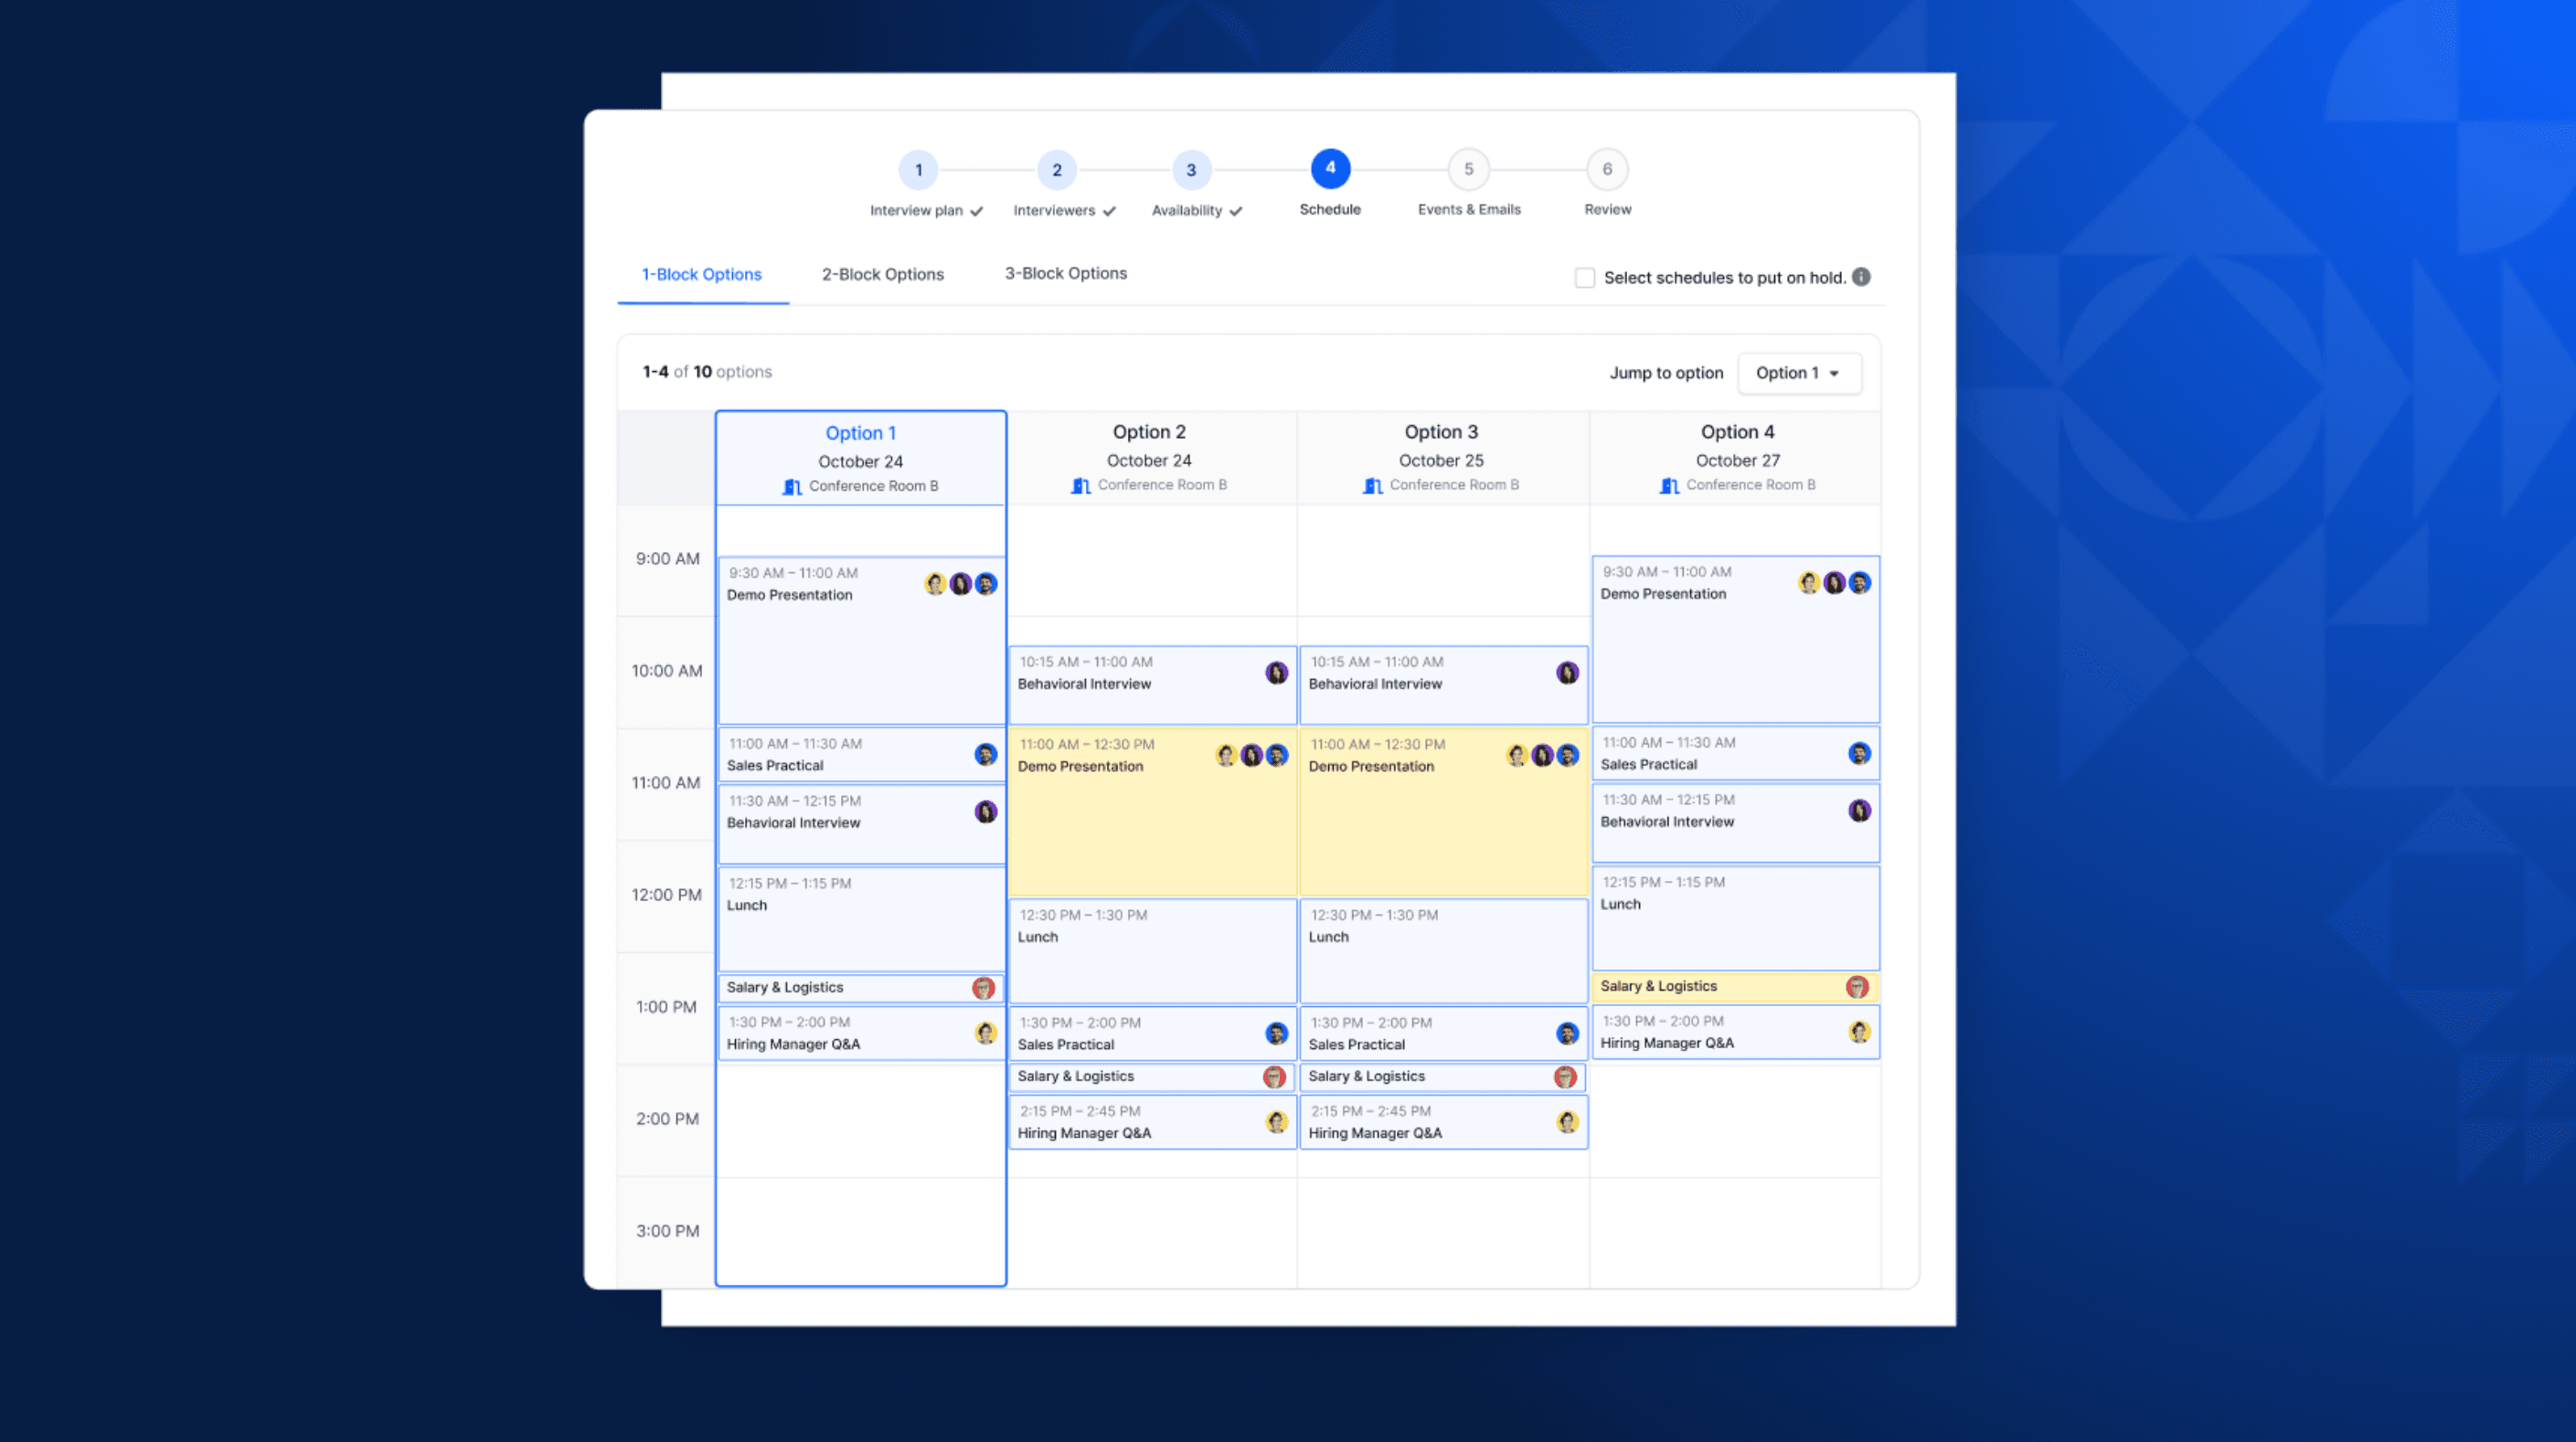Click the avatar on Option 2's Behavioral Interview
The image size is (2576, 1442).
[1275, 673]
